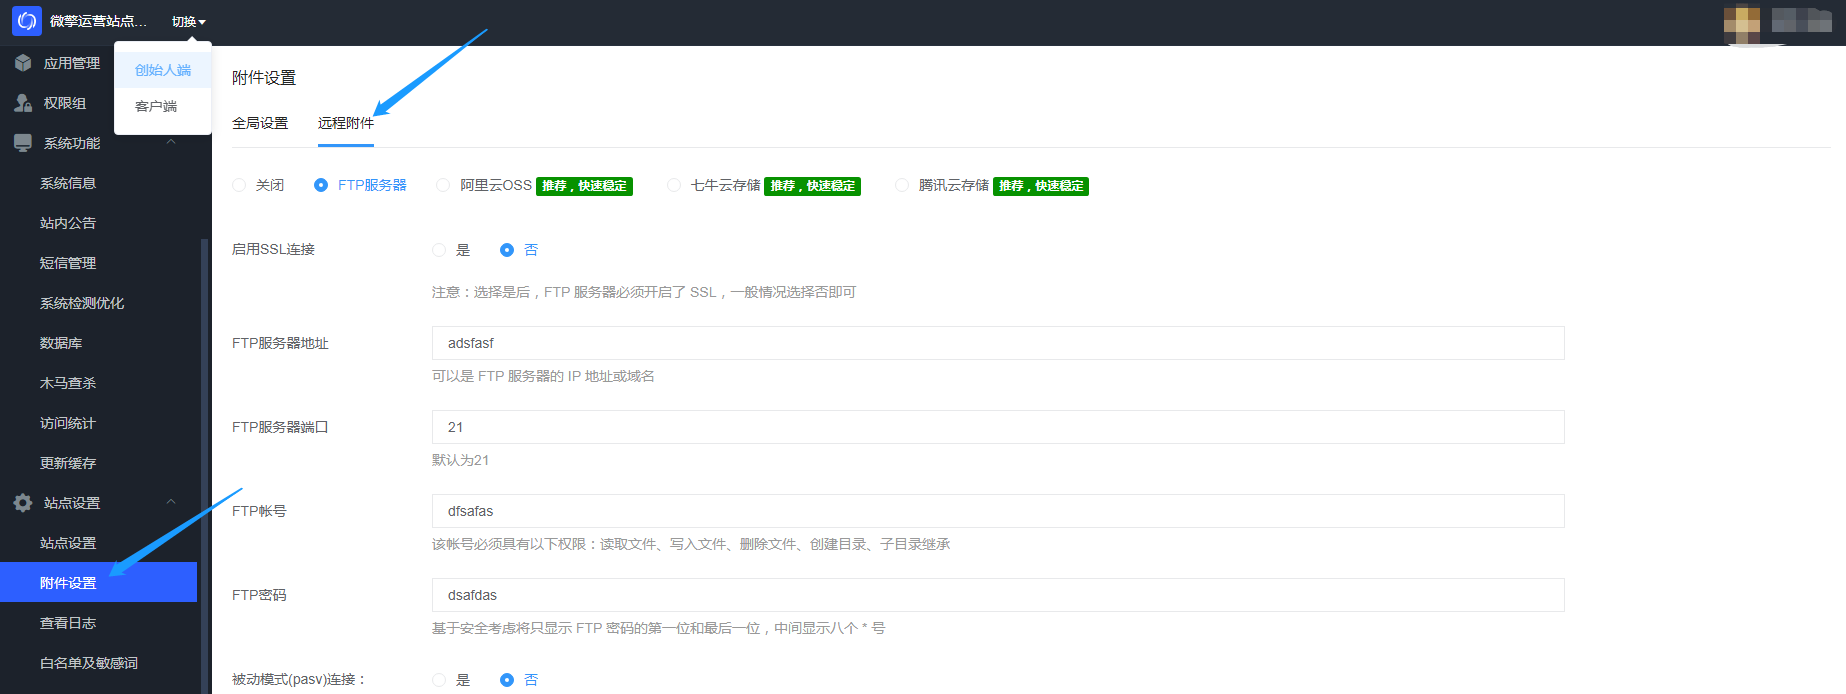Select the FTP服务器 radio option
1846x694 pixels.
321,185
